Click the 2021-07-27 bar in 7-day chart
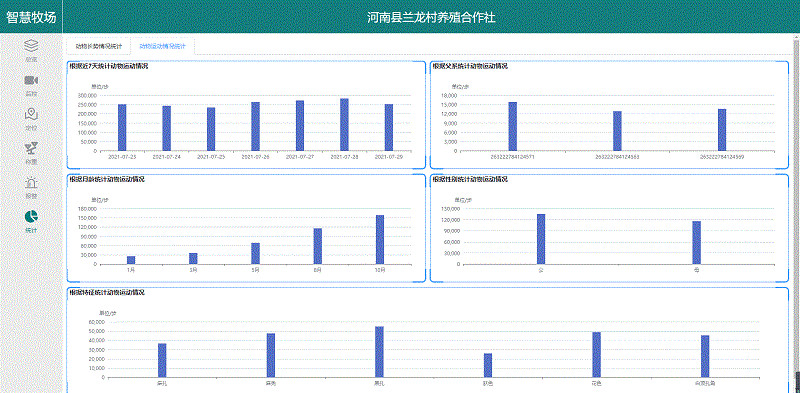Image resolution: width=800 pixels, height=393 pixels. (x=300, y=126)
